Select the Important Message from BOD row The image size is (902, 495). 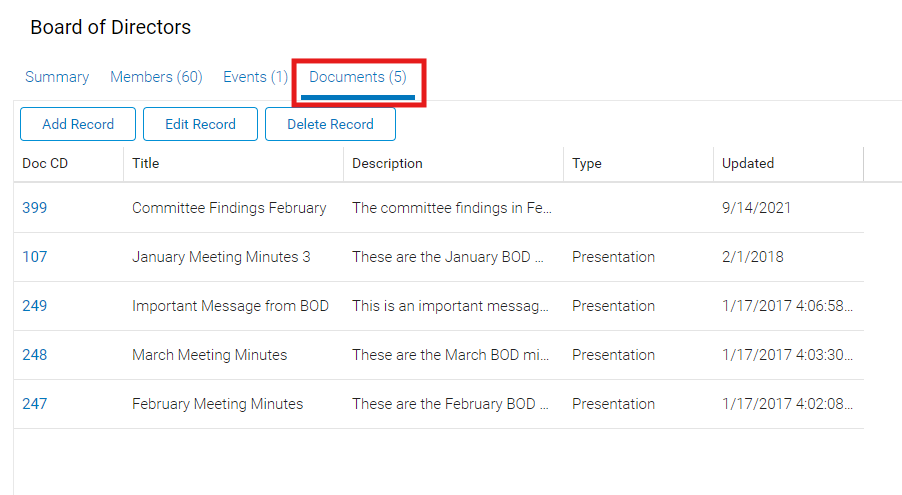click(x=230, y=306)
